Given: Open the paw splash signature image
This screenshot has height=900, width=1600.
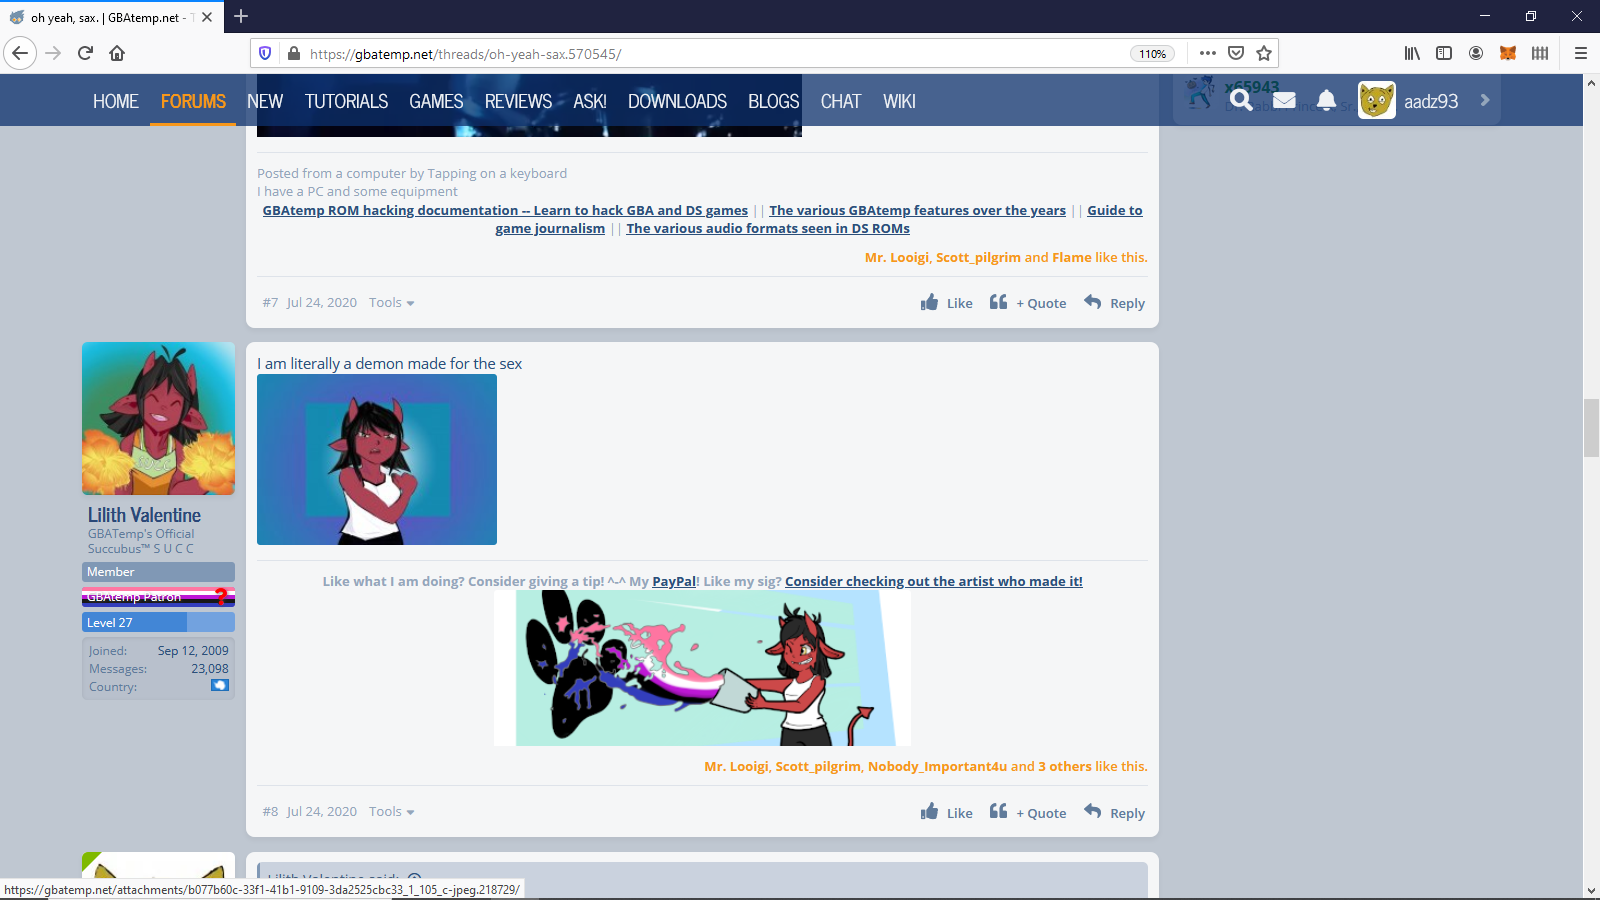Looking at the screenshot, I should pos(702,668).
